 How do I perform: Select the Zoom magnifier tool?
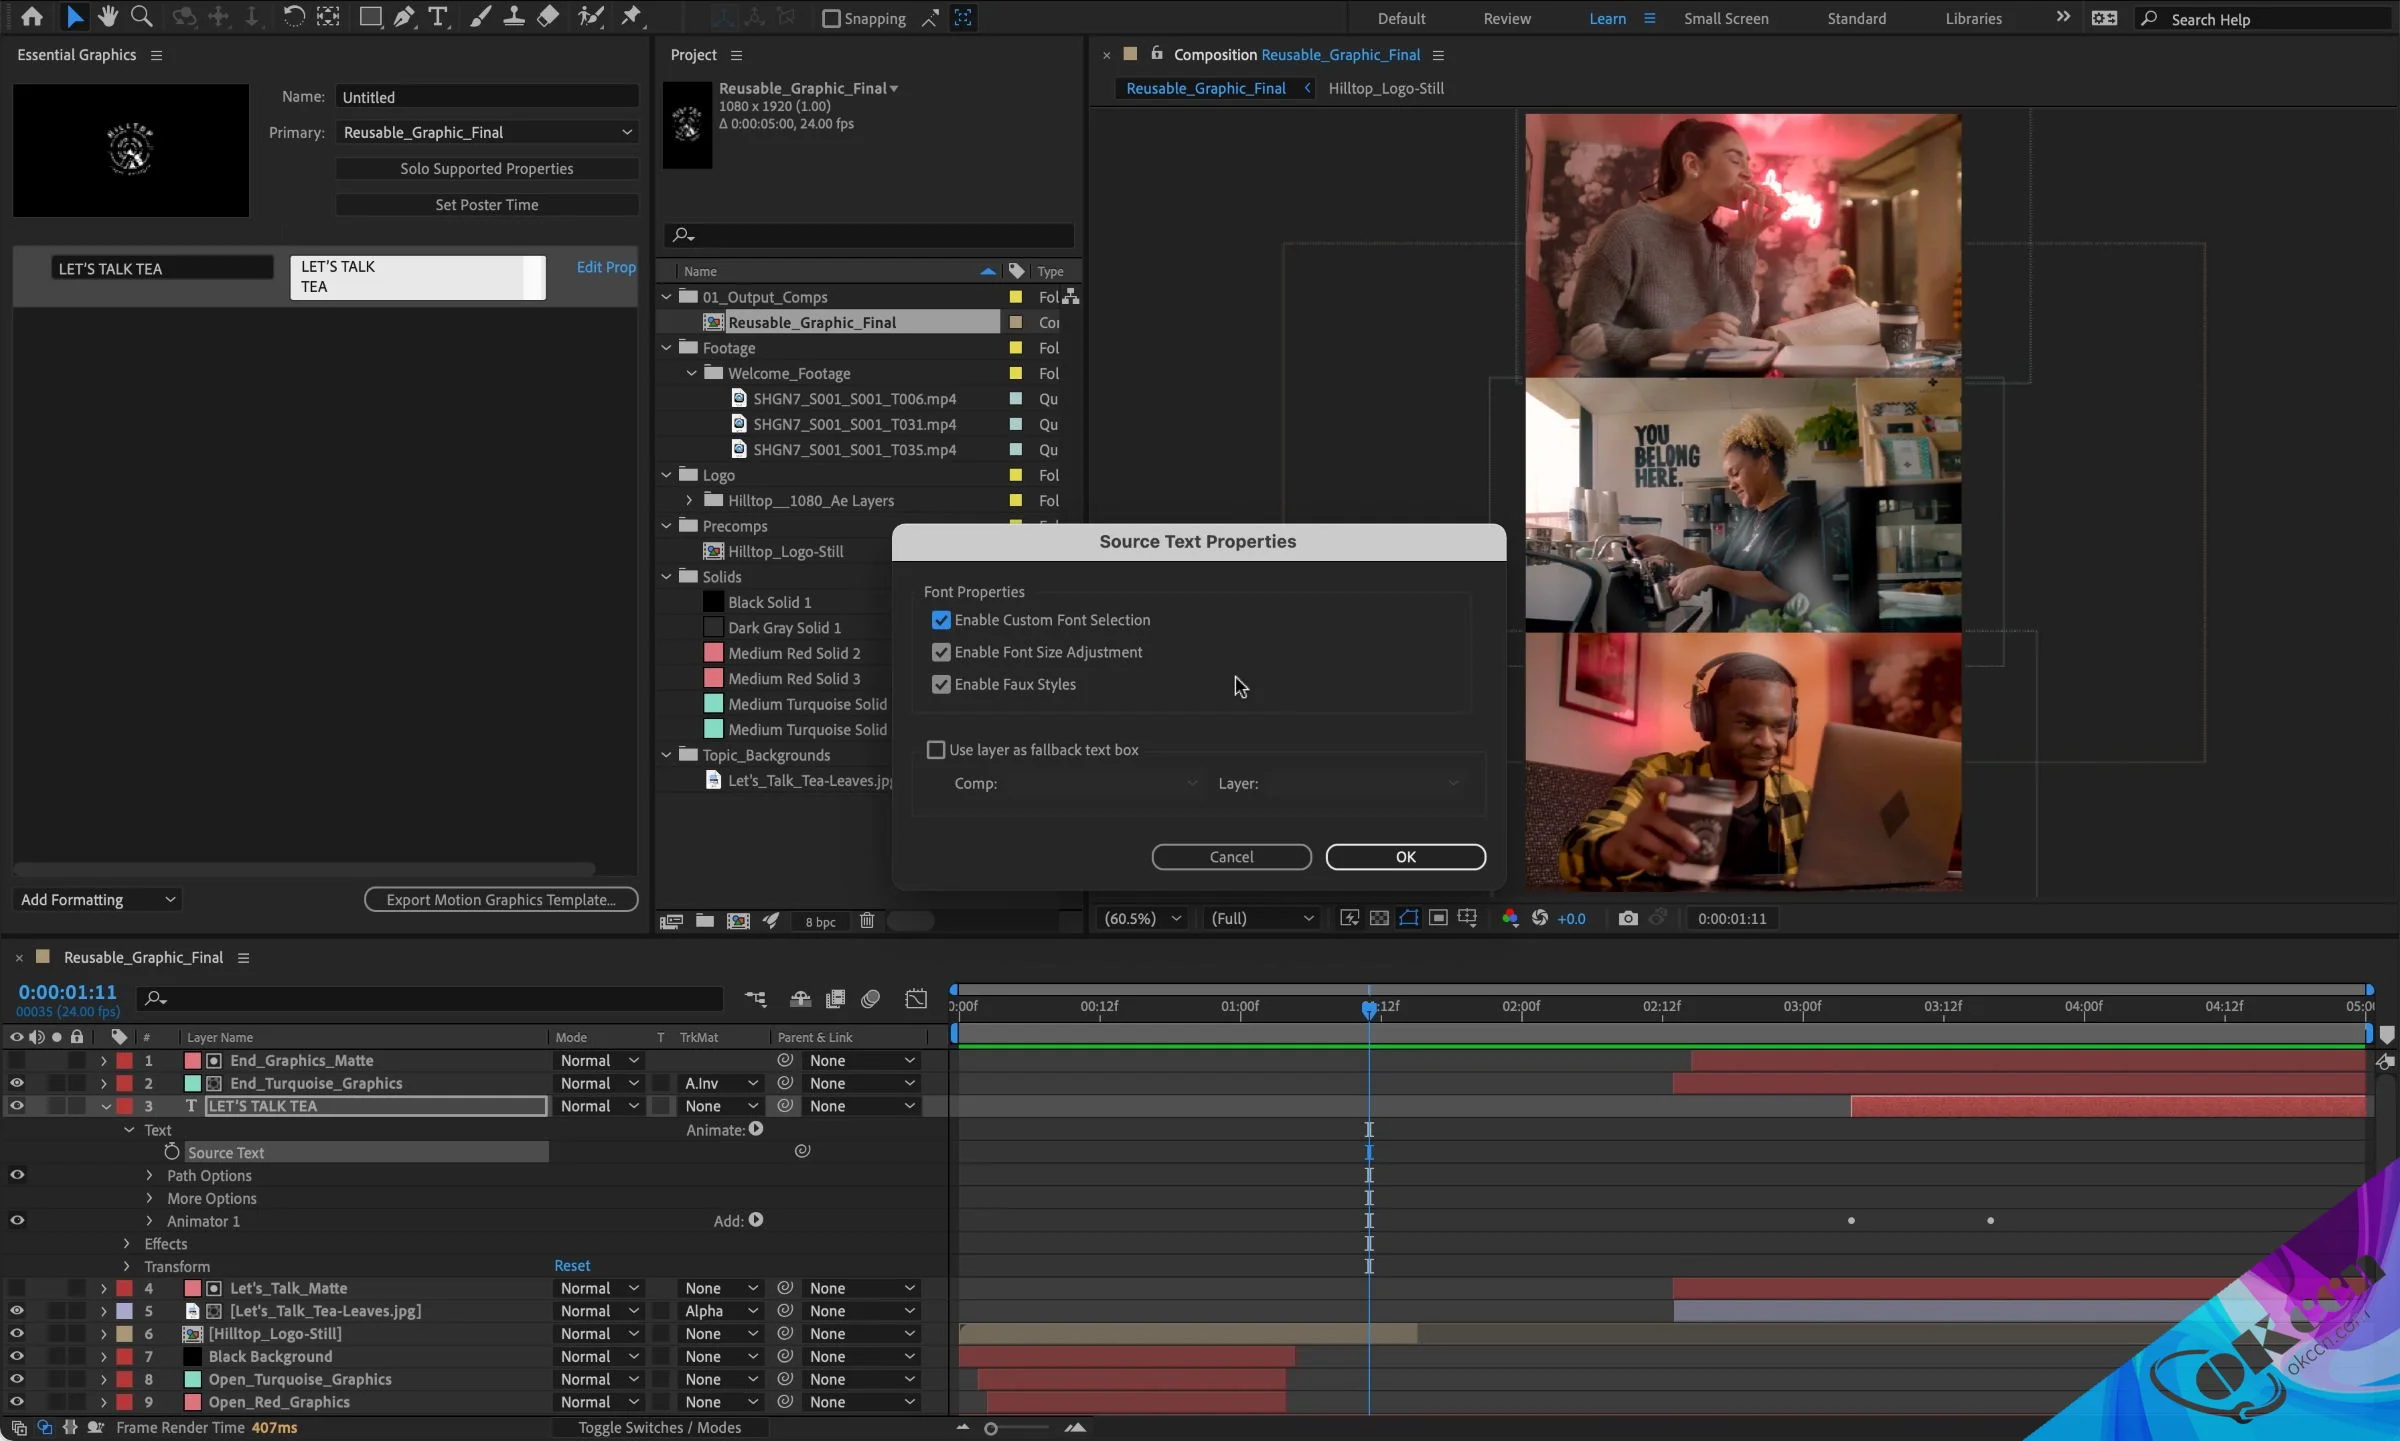[142, 17]
